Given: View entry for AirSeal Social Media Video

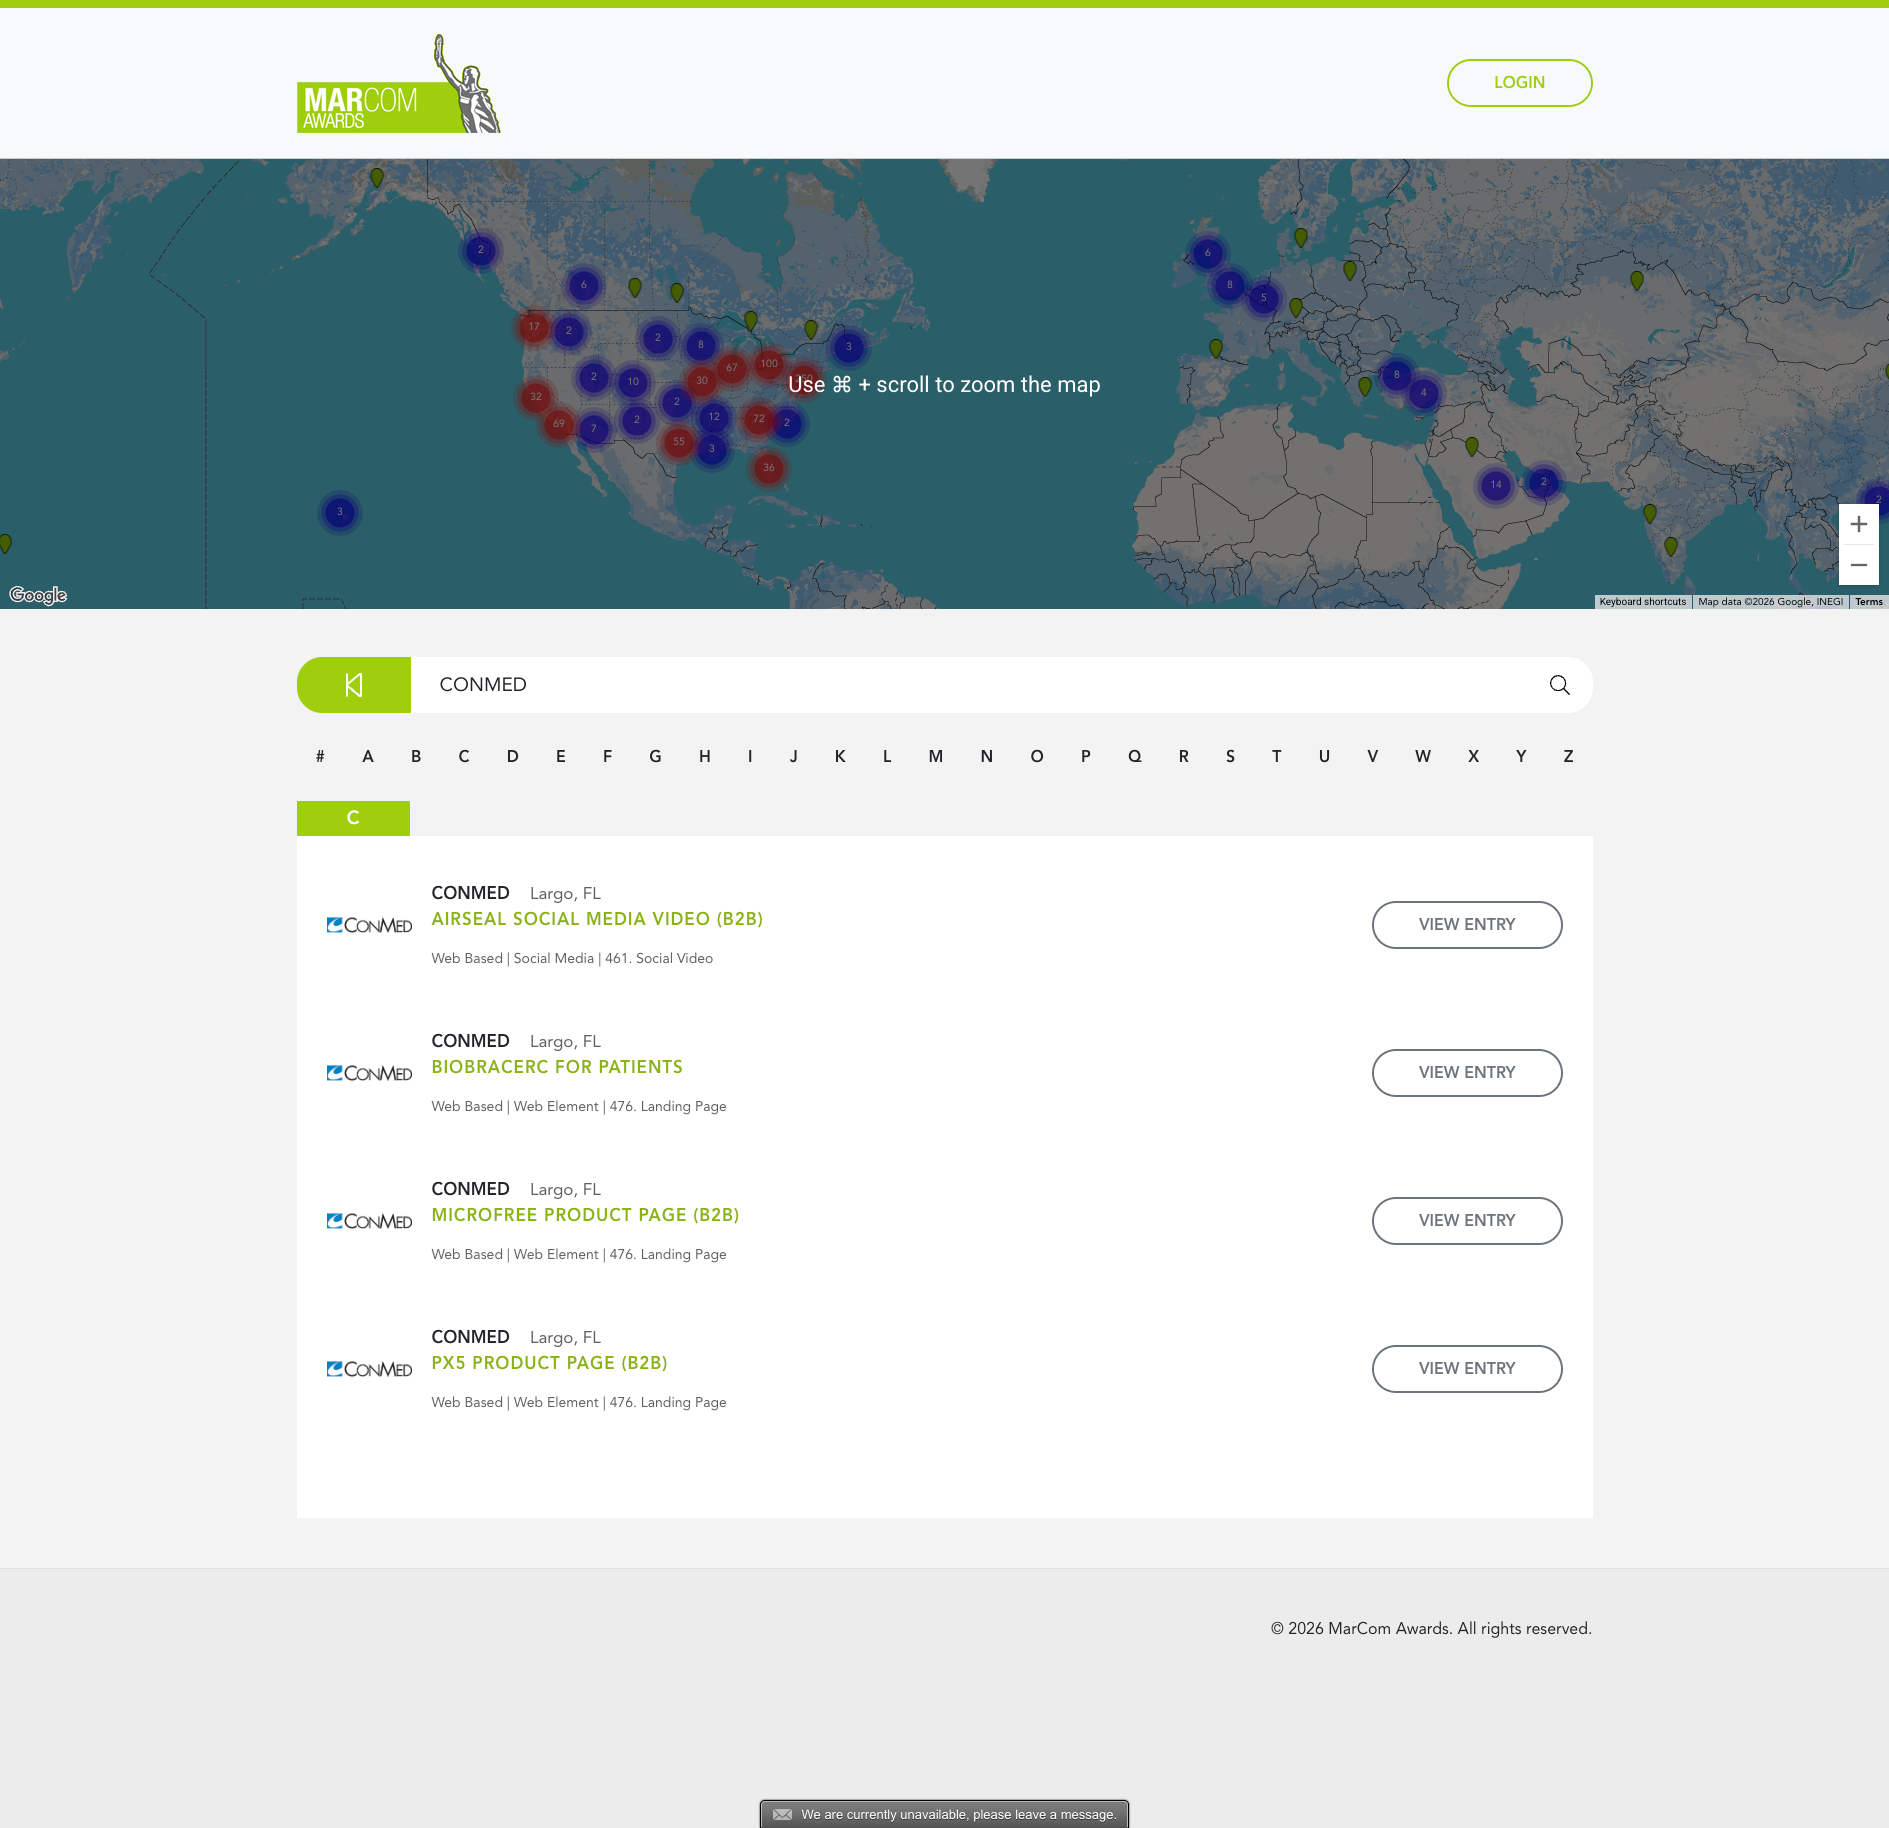Looking at the screenshot, I should click(1466, 925).
